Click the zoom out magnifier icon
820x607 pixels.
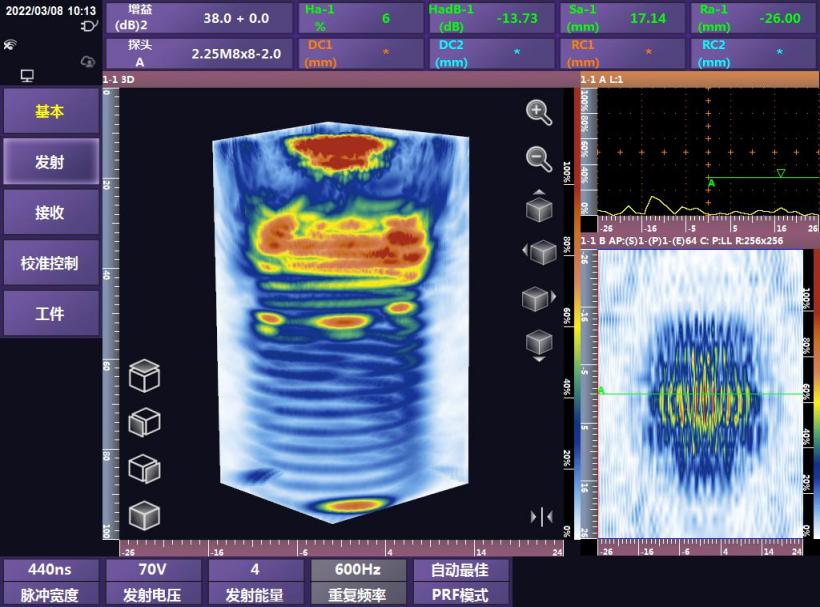[539, 158]
